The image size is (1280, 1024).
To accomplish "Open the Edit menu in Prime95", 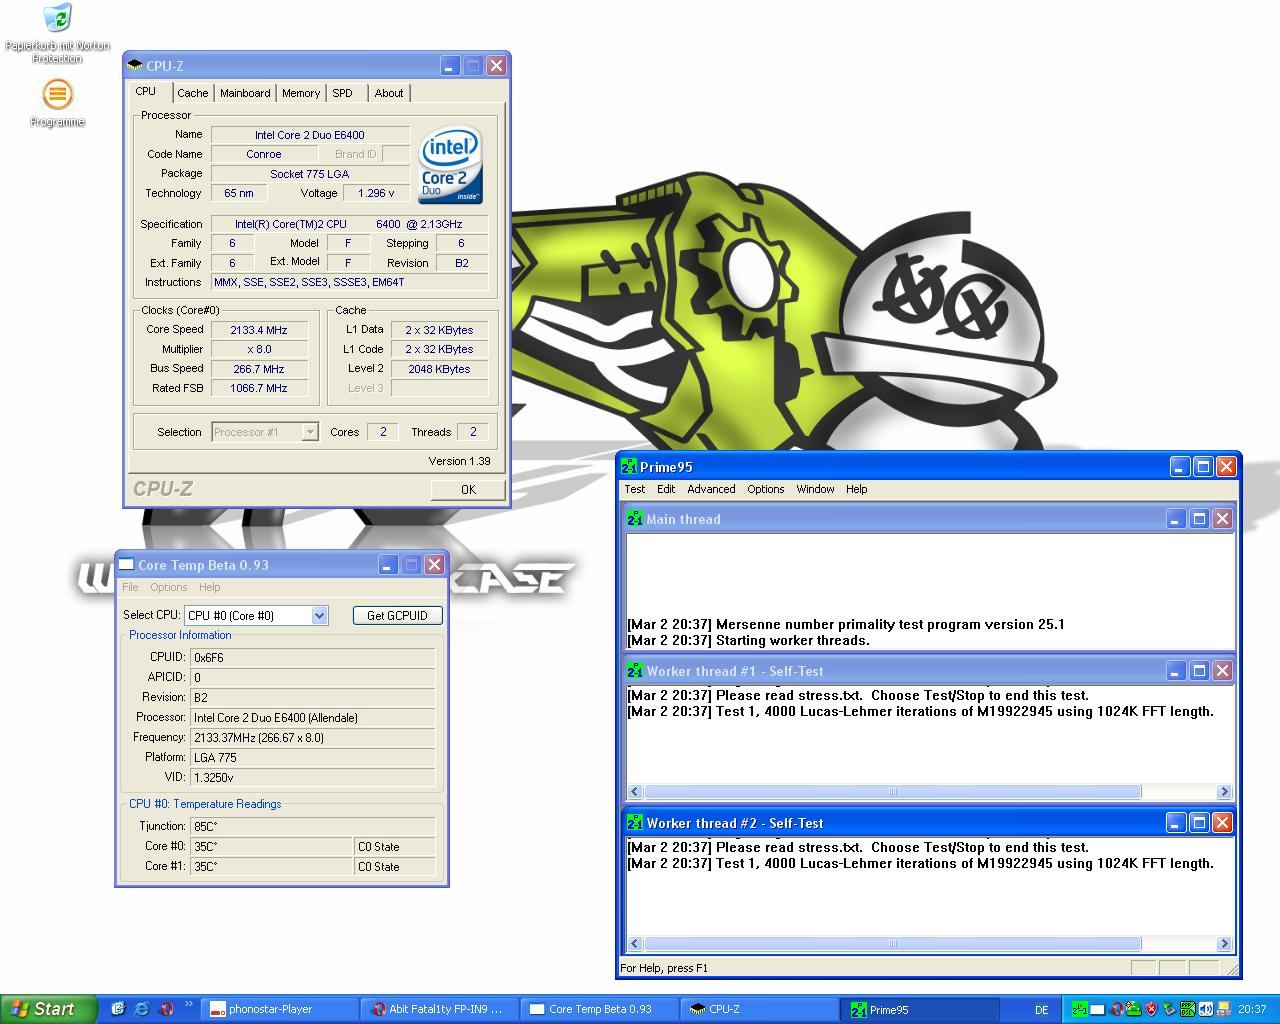I will pos(666,489).
